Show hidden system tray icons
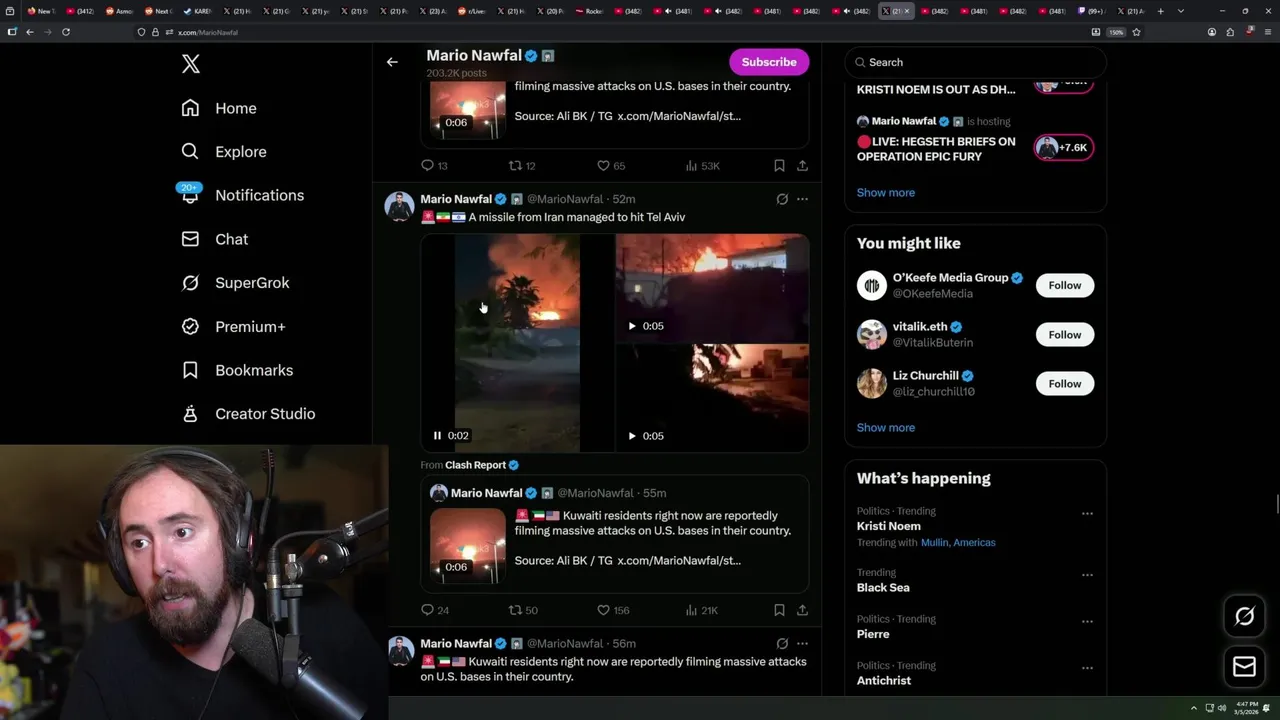 [1193, 708]
